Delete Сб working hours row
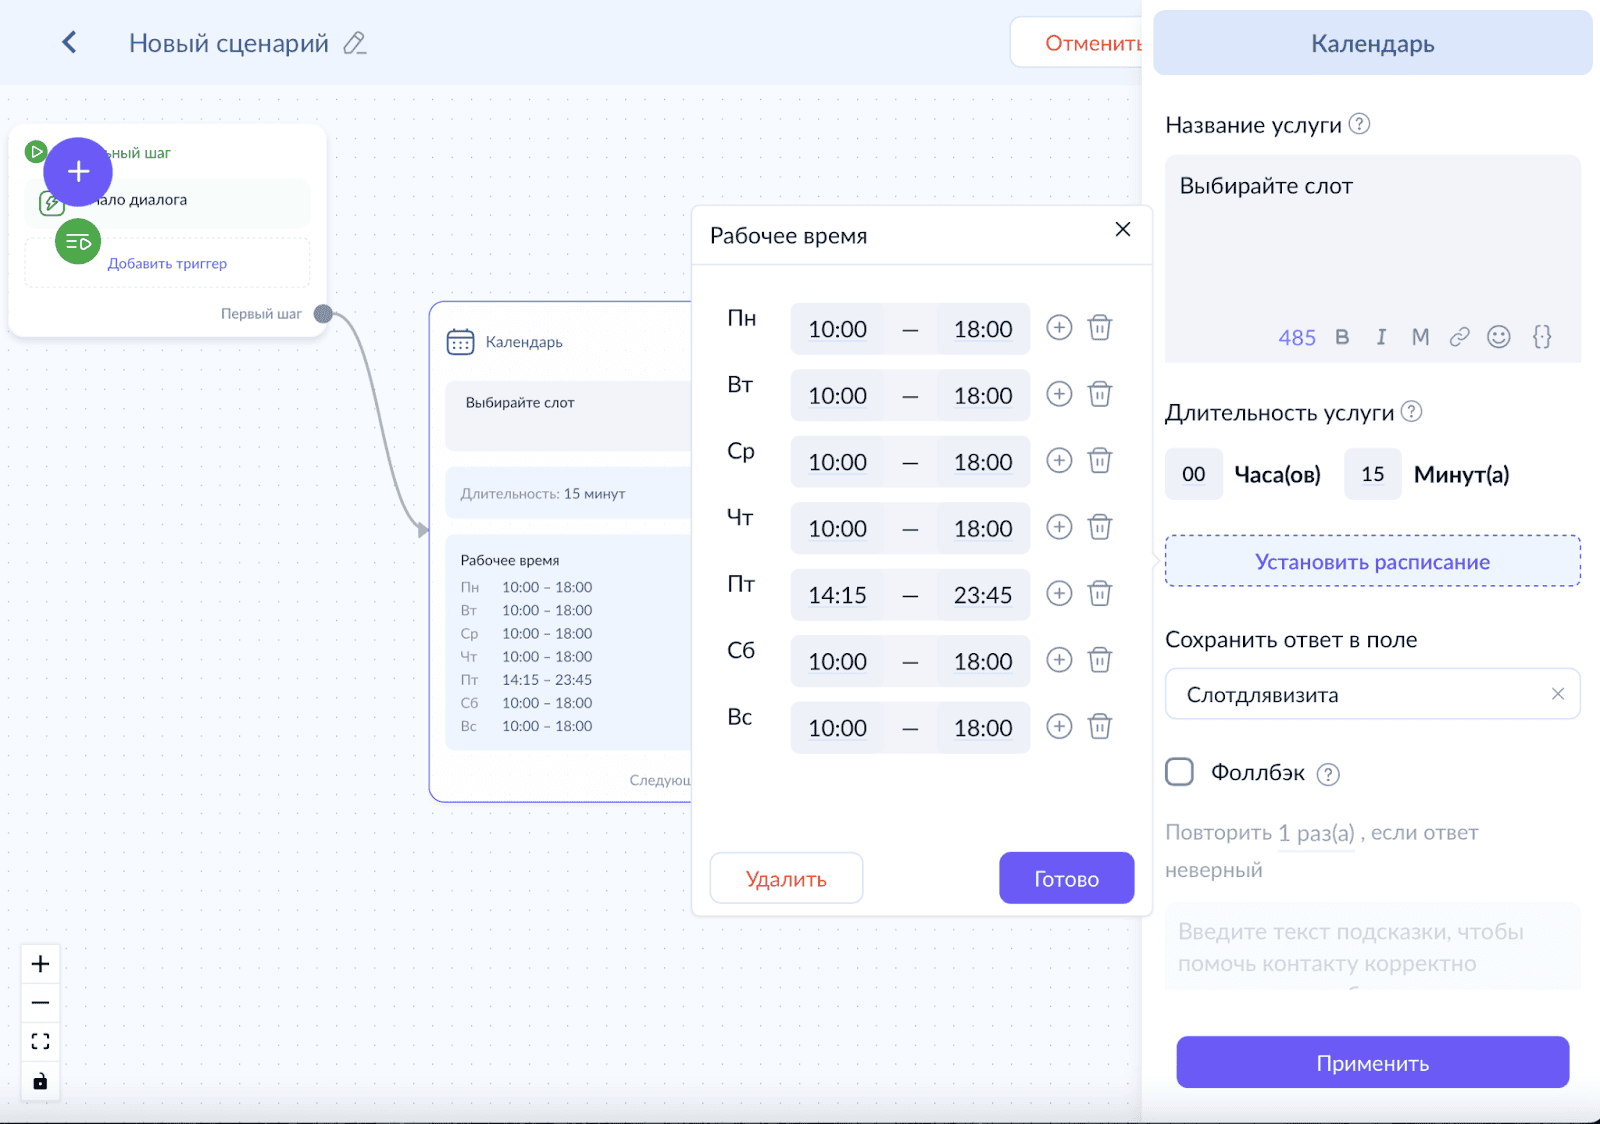Viewport: 1600px width, 1124px height. pyautogui.click(x=1100, y=660)
